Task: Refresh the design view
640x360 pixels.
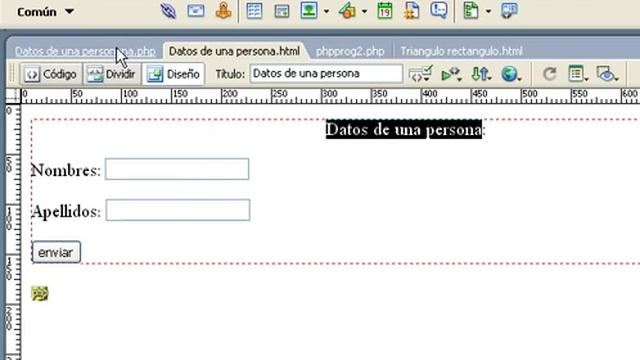Action: tap(549, 74)
